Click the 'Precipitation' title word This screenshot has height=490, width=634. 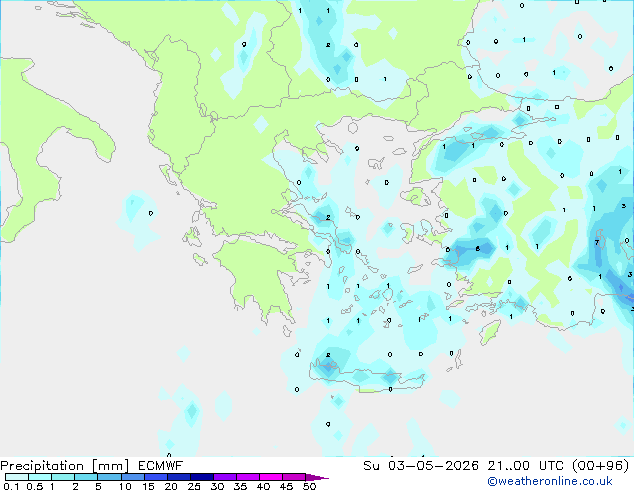[x=42, y=466]
